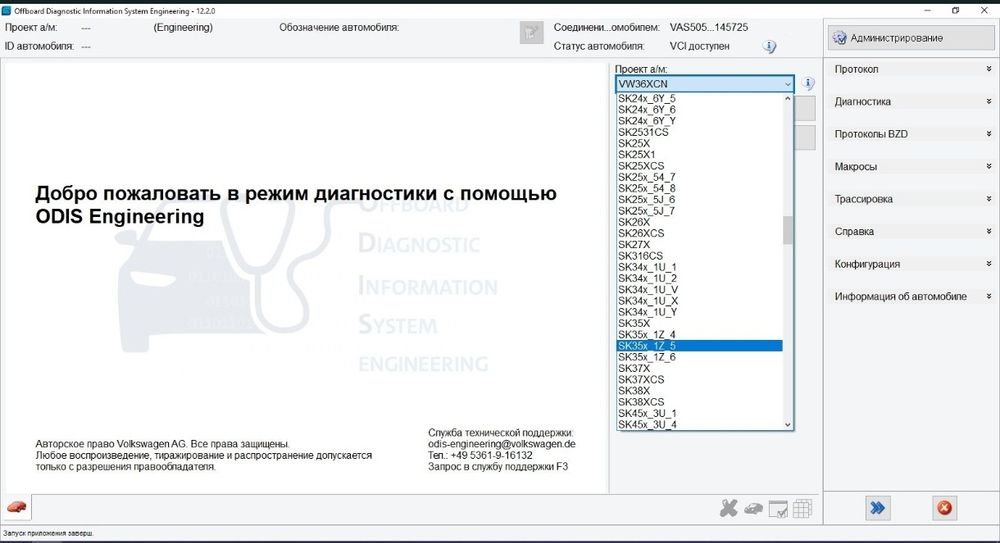1000x543 pixels.
Task: Expand the Макросы section
Action: [x=913, y=167]
